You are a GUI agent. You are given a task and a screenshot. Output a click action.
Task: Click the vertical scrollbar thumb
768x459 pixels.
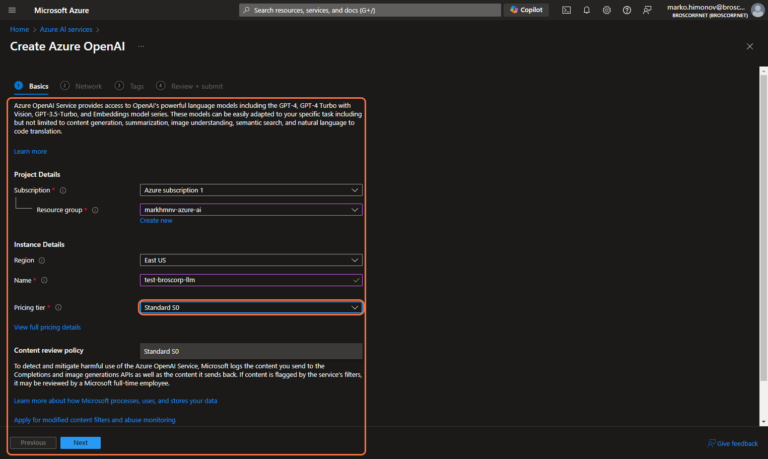(x=763, y=228)
